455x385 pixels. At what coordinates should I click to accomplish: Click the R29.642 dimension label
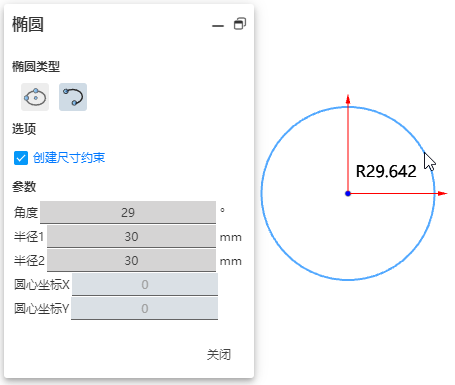(x=386, y=171)
